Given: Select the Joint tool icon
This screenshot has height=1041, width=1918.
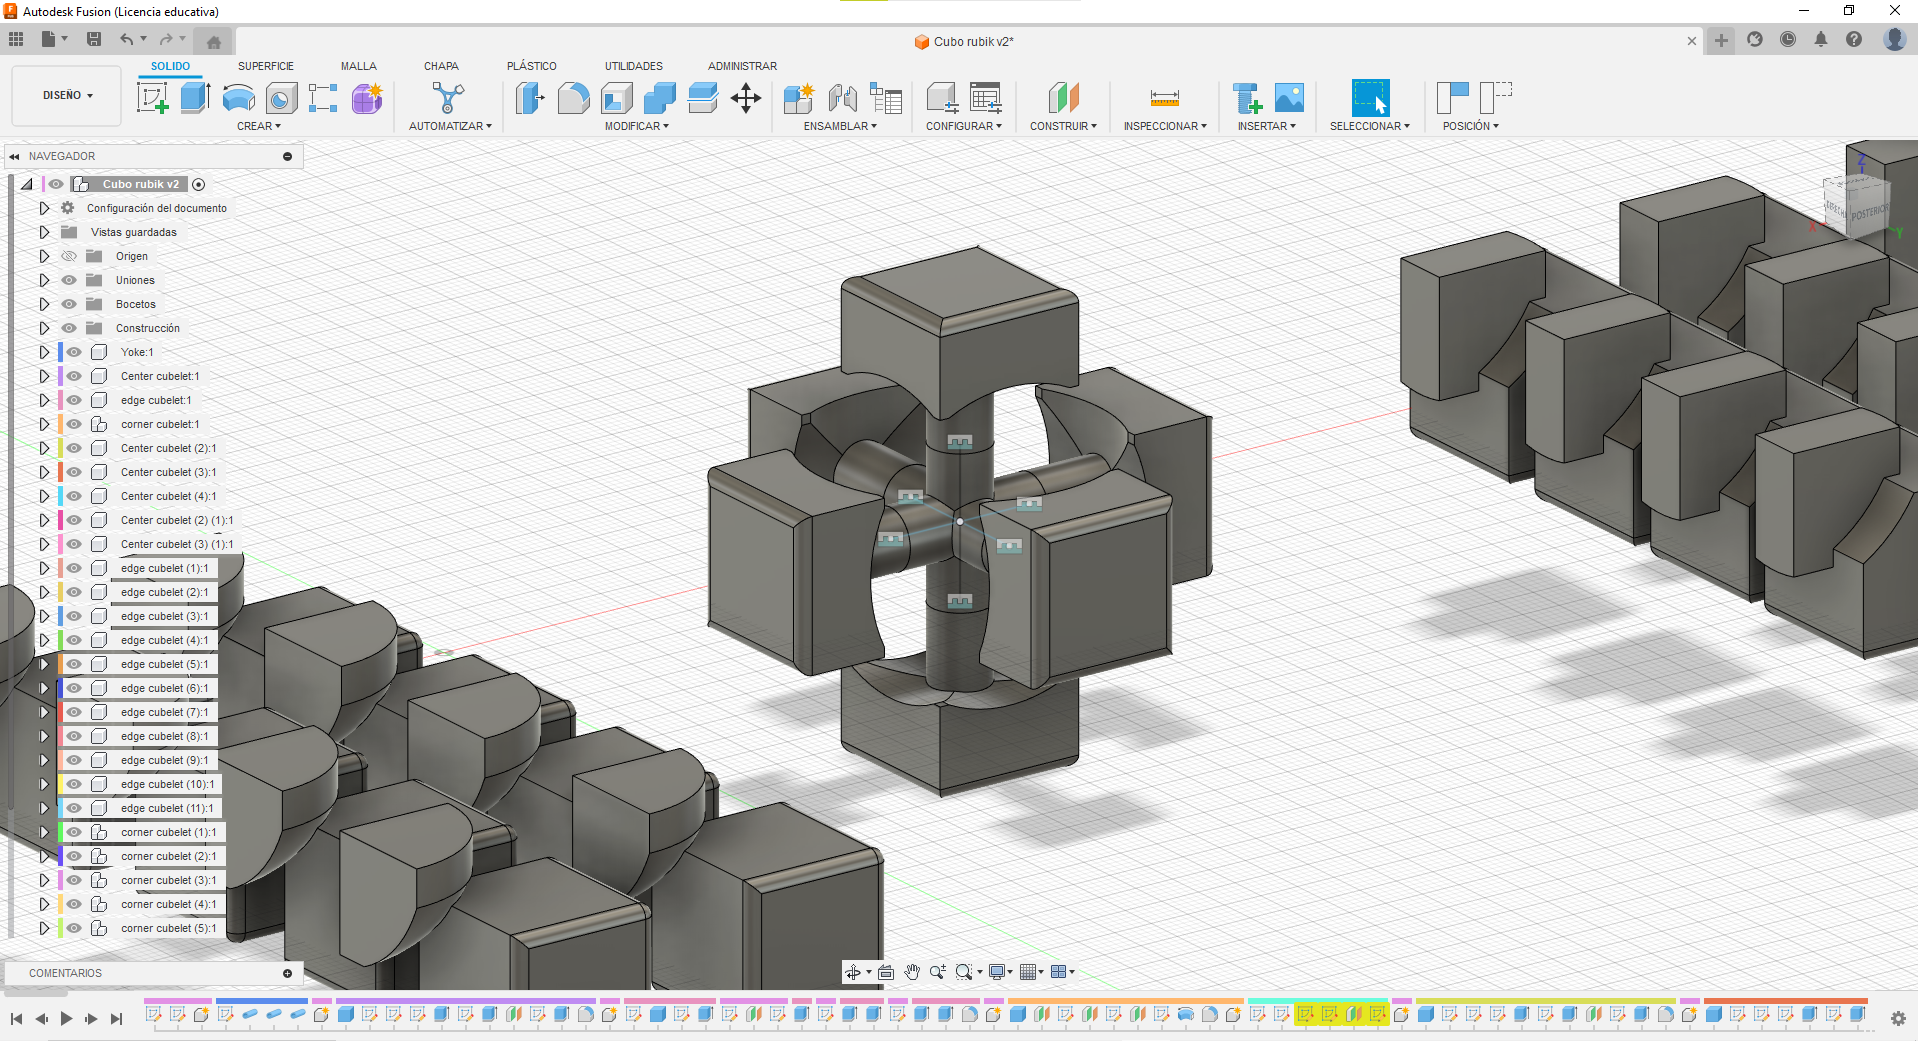Looking at the screenshot, I should point(843,98).
